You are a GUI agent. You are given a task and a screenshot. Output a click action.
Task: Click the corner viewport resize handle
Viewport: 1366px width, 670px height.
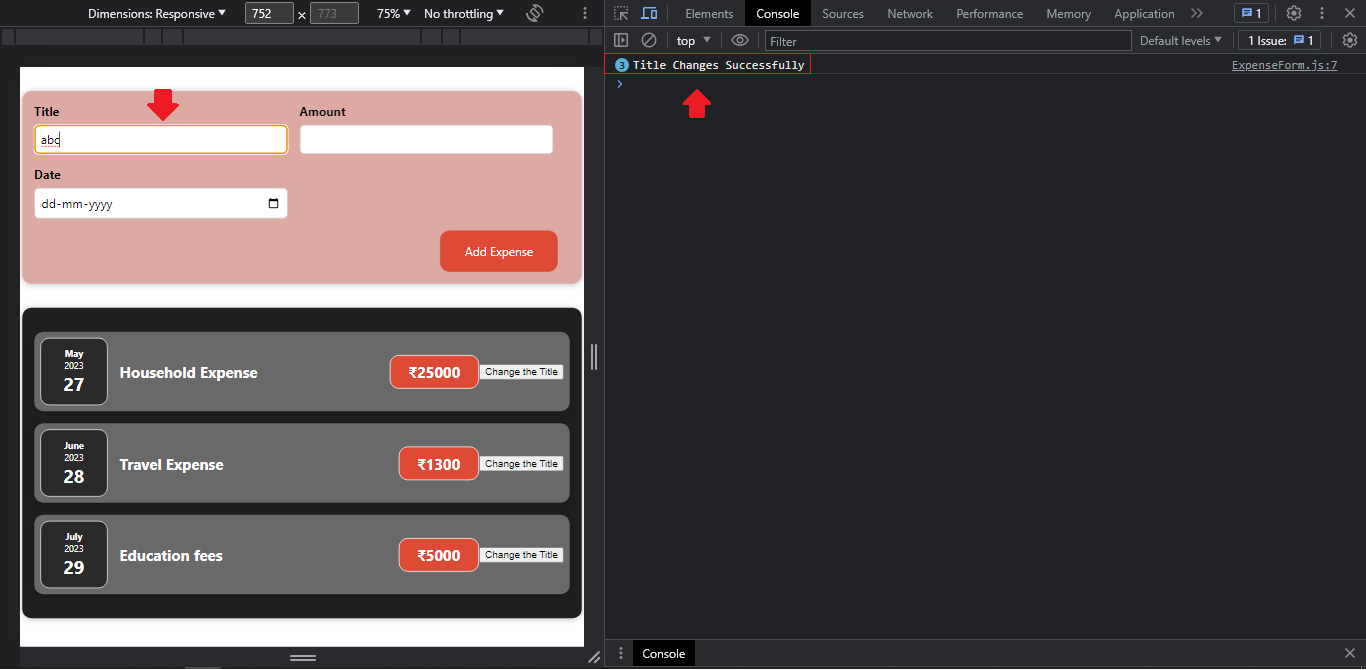pos(594,657)
